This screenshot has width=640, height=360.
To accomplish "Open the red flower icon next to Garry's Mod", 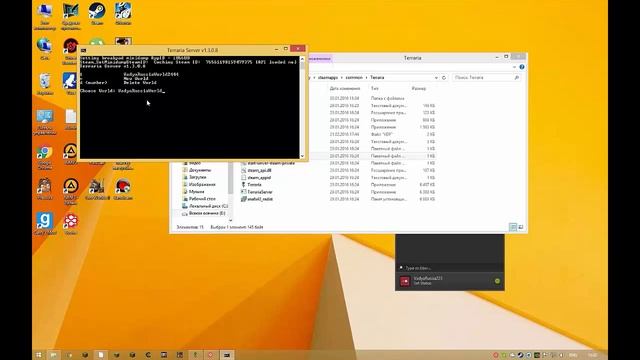I will click(71, 221).
